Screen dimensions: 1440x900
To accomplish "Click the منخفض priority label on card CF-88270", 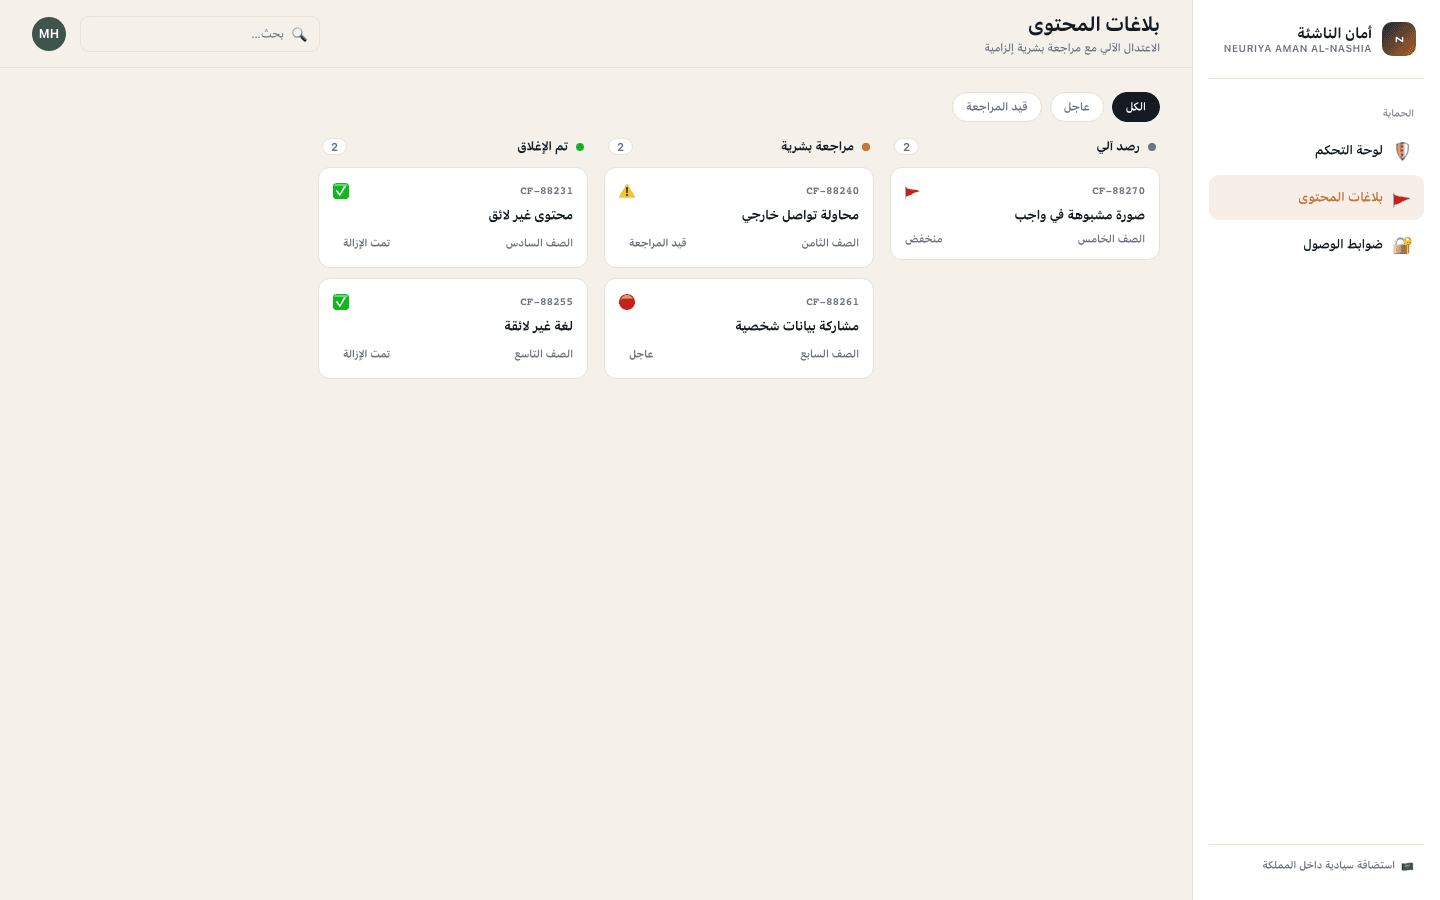I will click(924, 239).
